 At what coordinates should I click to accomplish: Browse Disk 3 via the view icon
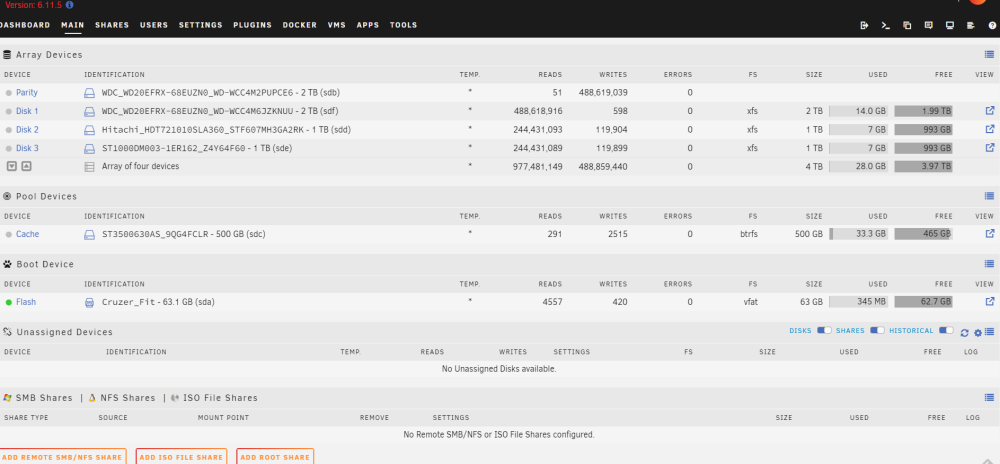990,147
